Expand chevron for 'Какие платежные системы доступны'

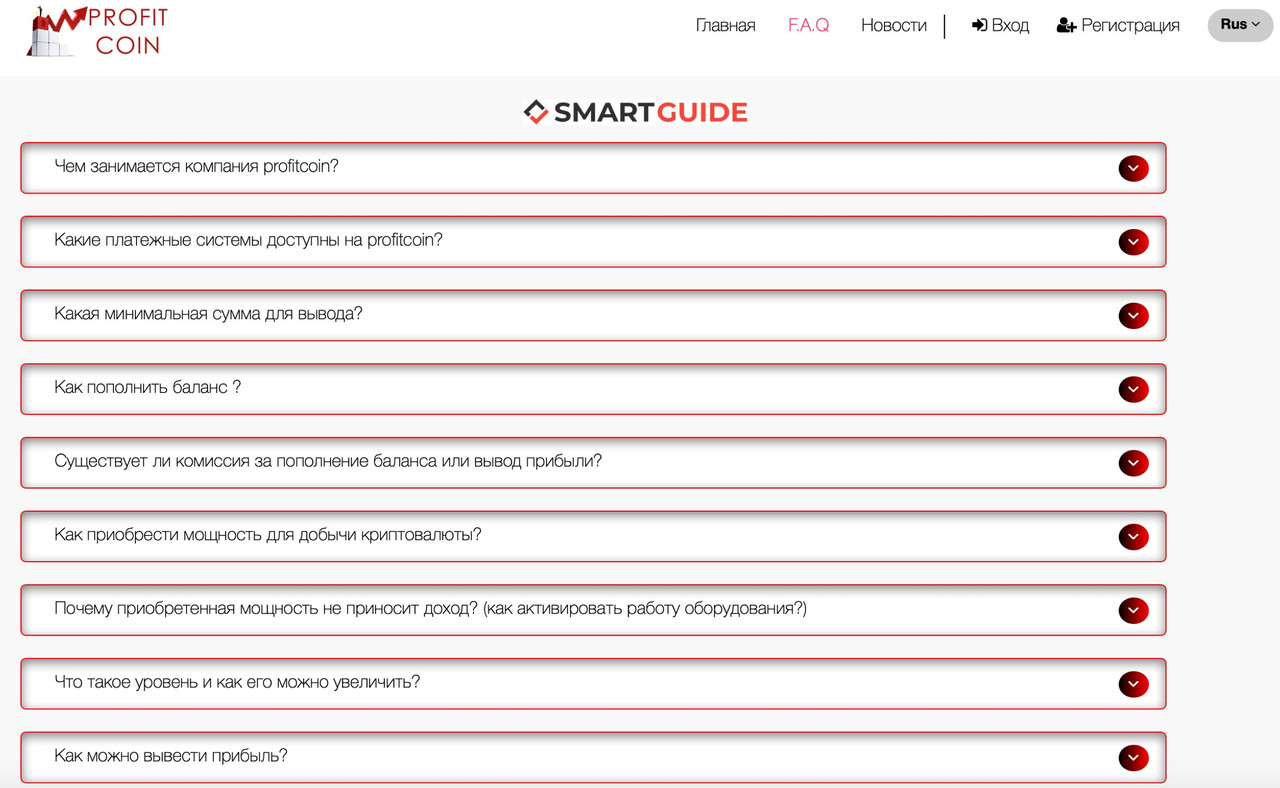point(1133,242)
